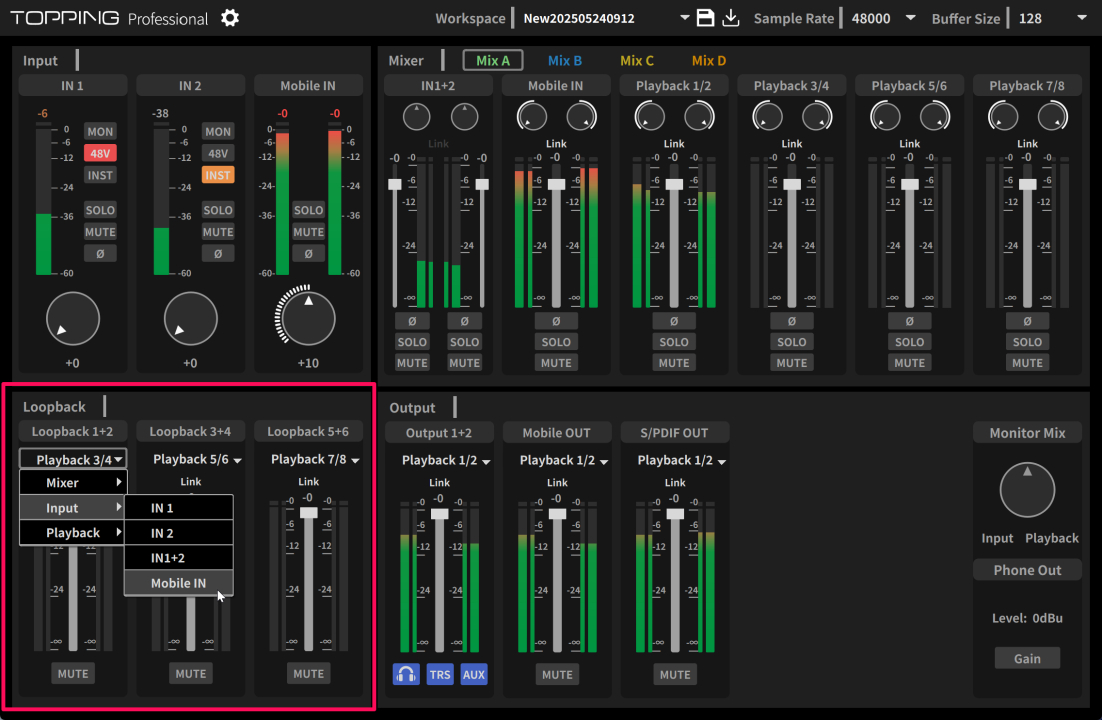Click the Mobile IN gain knob
Image resolution: width=1102 pixels, height=720 pixels.
pyautogui.click(x=309, y=319)
